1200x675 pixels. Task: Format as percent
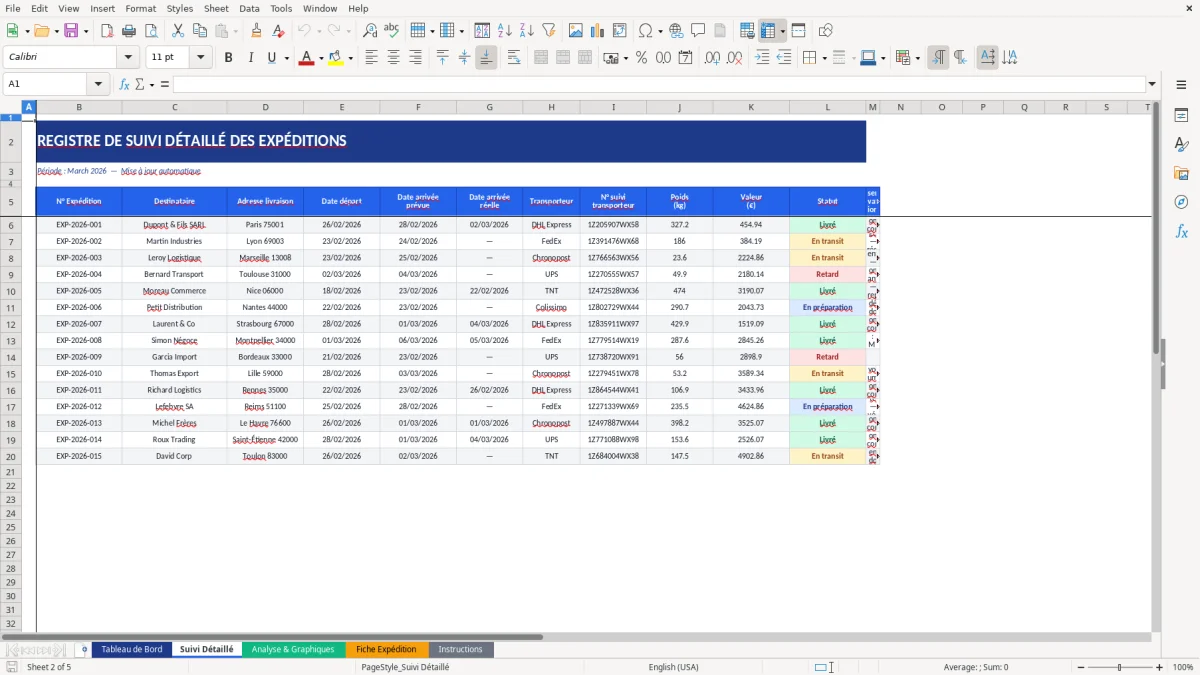tap(641, 58)
